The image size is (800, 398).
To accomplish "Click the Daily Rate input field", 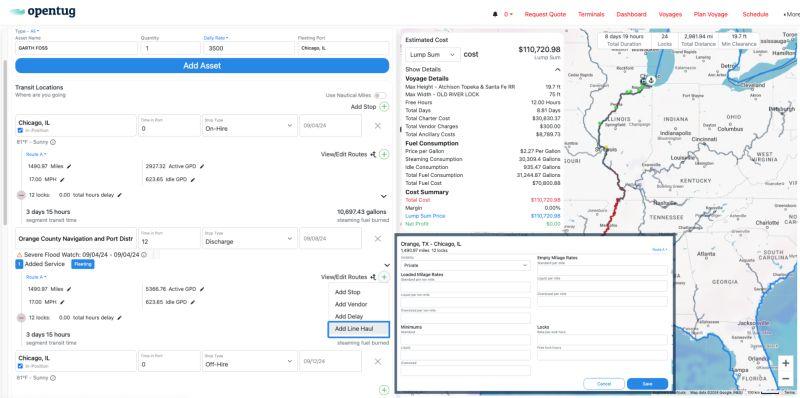I will coord(248,48).
